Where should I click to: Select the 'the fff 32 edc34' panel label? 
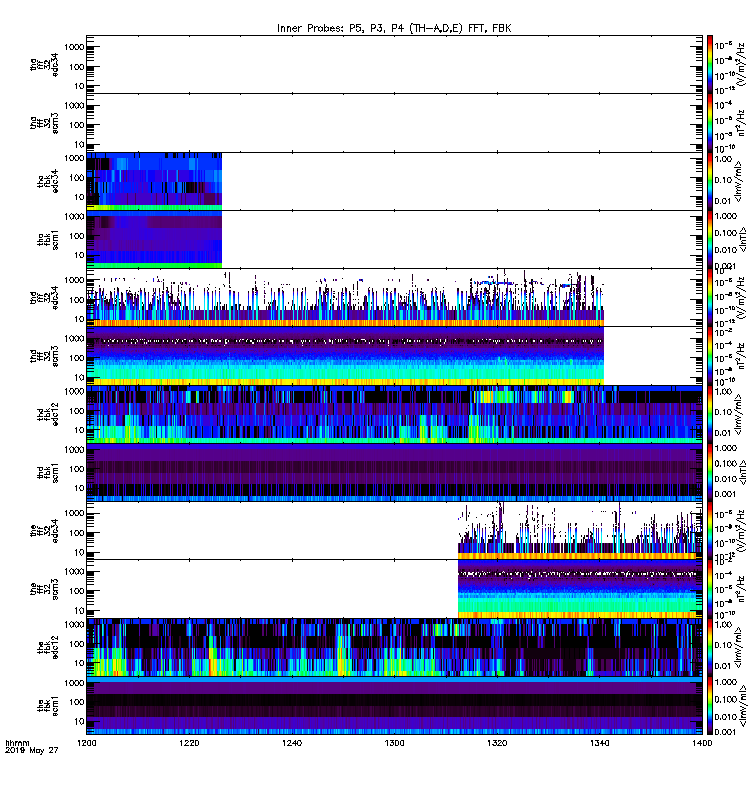coord(44,531)
